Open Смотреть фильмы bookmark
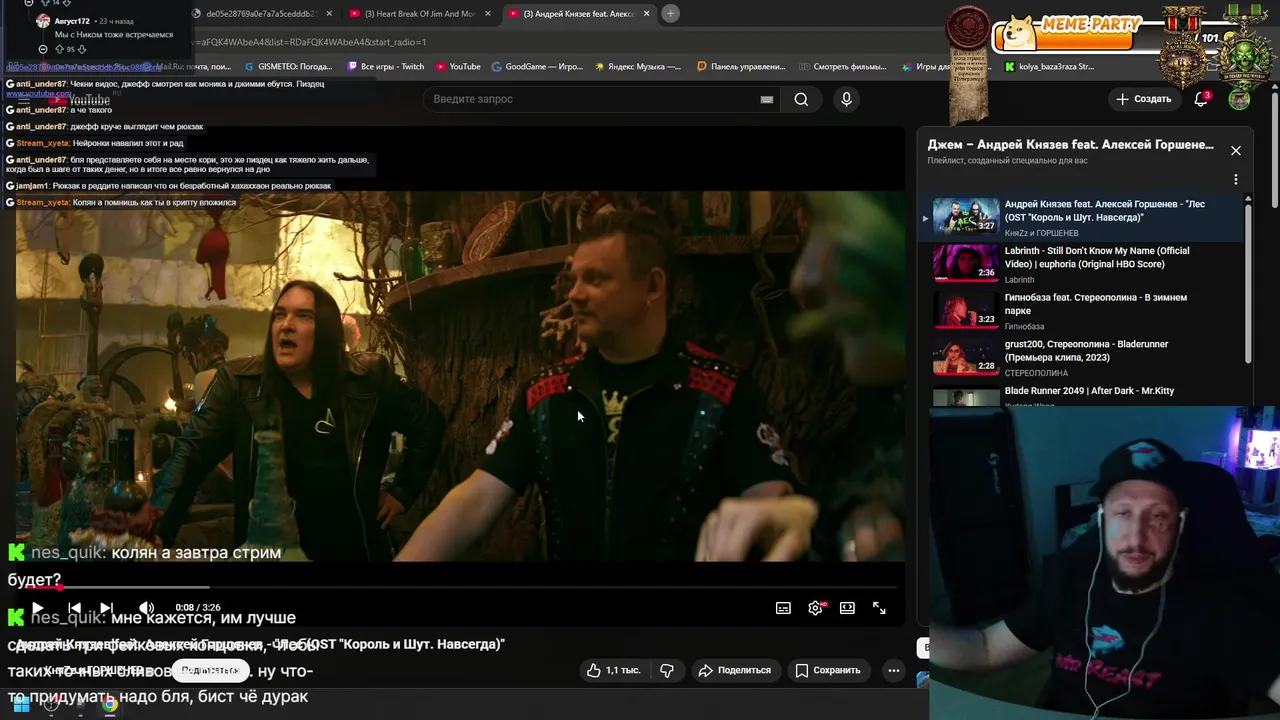Image resolution: width=1280 pixels, height=720 pixels. click(843, 67)
